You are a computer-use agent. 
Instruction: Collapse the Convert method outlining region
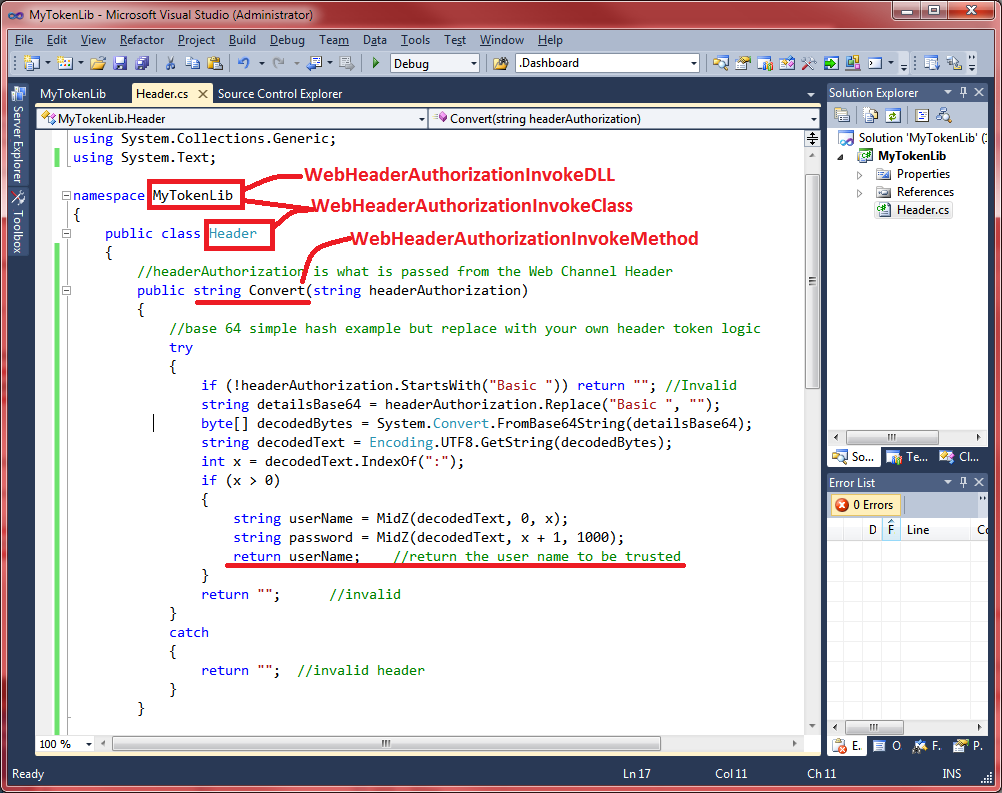[66, 290]
